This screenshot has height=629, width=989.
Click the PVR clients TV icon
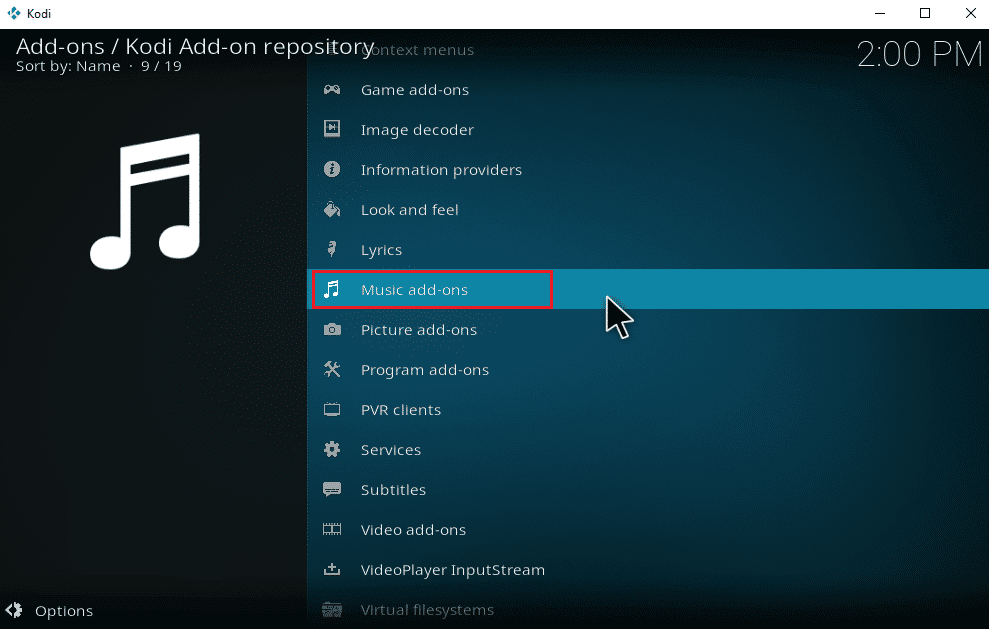332,409
